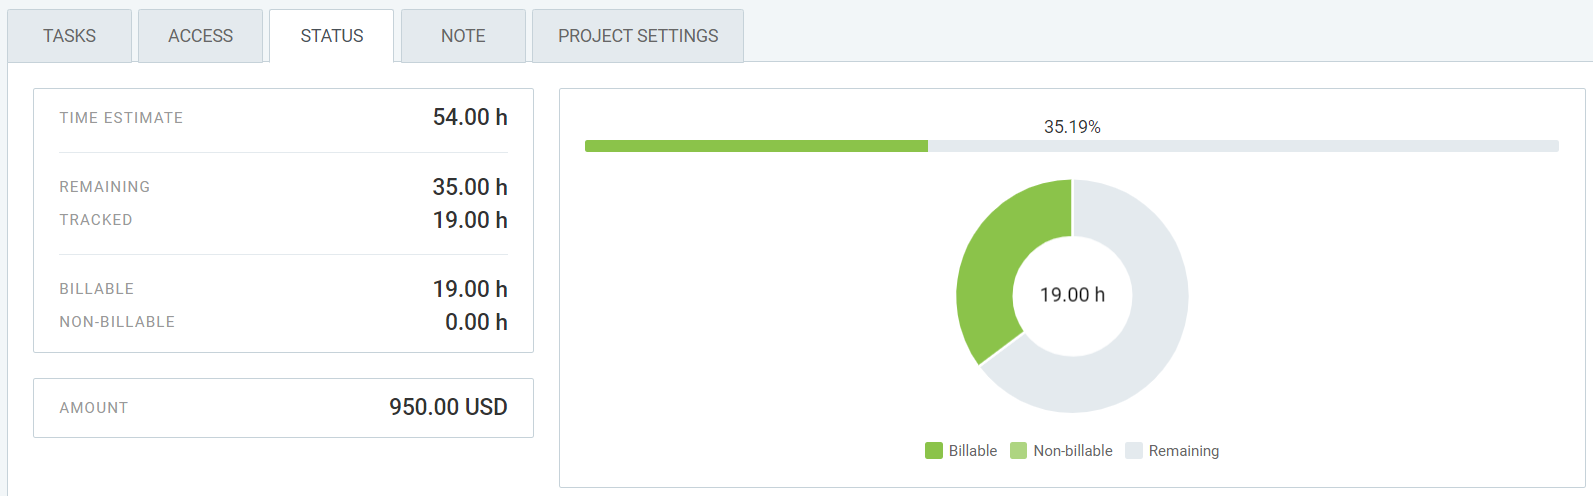
Task: Click the green filled progress bar portion
Action: pyautogui.click(x=756, y=146)
